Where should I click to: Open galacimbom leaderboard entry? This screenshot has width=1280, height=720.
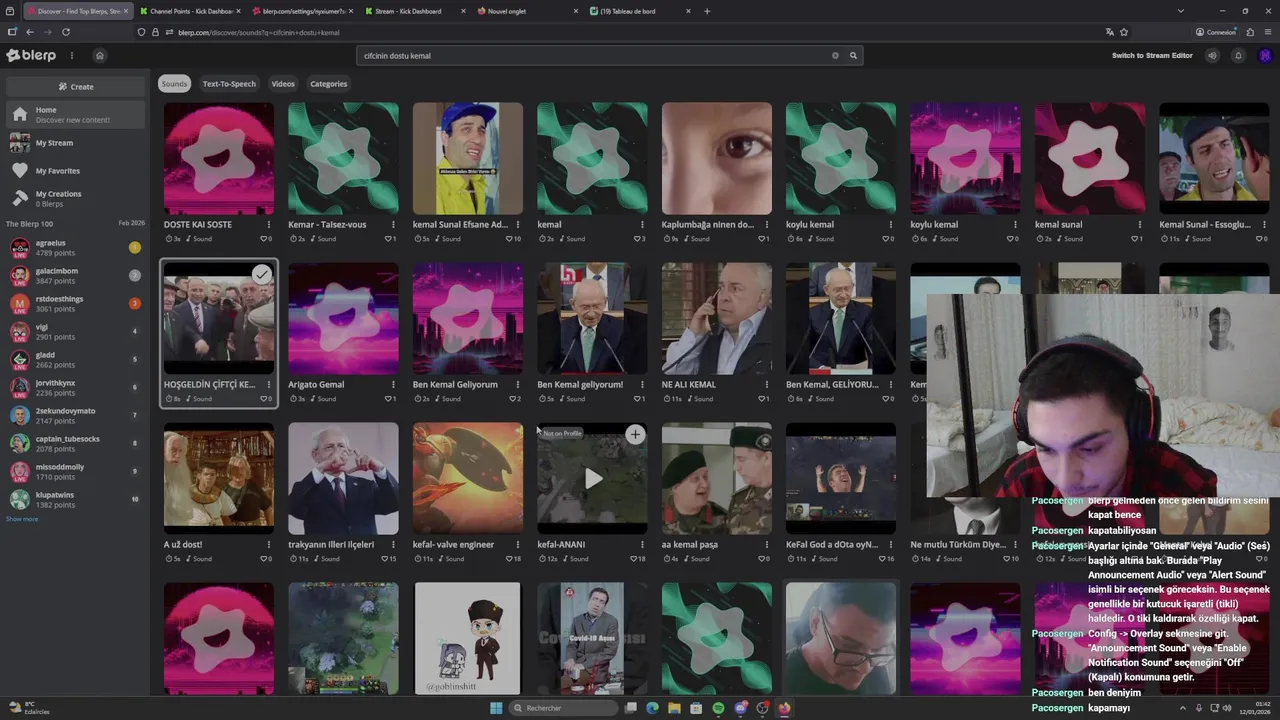coord(76,276)
